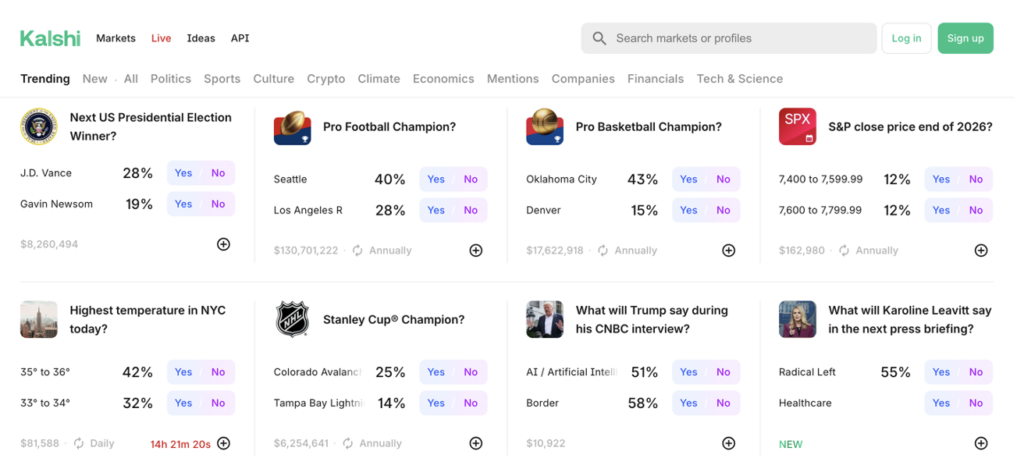The height and width of the screenshot is (476, 1024).
Task: Switch to the Politics category tab
Action: coord(171,79)
